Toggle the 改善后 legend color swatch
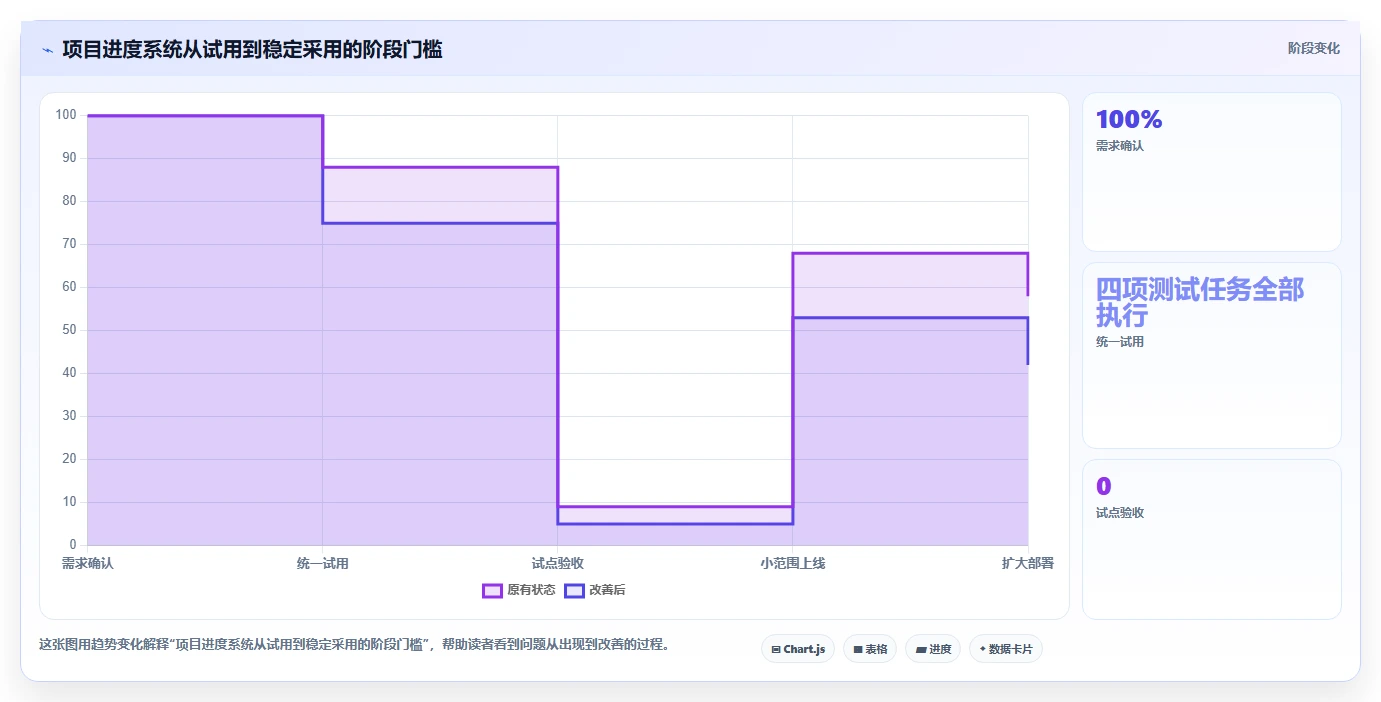This screenshot has height=702, width=1381. (574, 590)
